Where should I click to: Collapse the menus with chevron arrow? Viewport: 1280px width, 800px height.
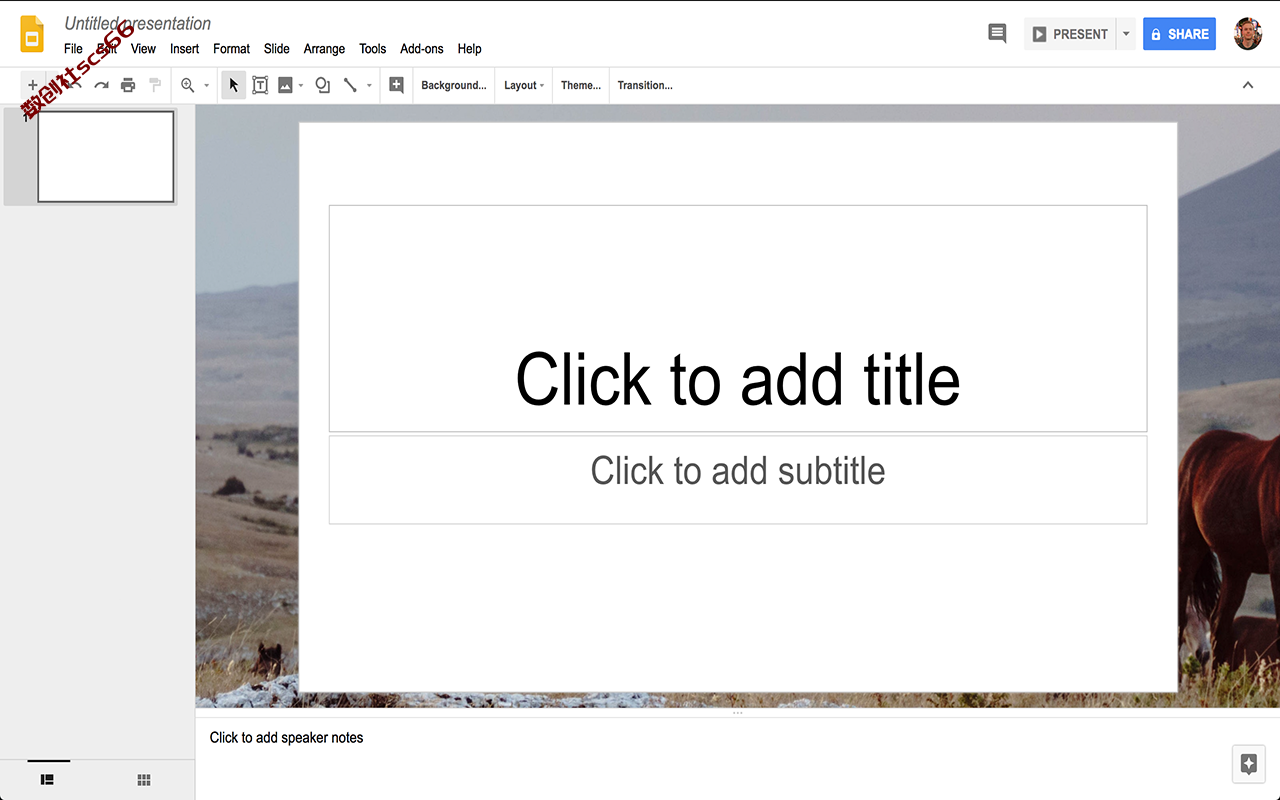coord(1248,85)
